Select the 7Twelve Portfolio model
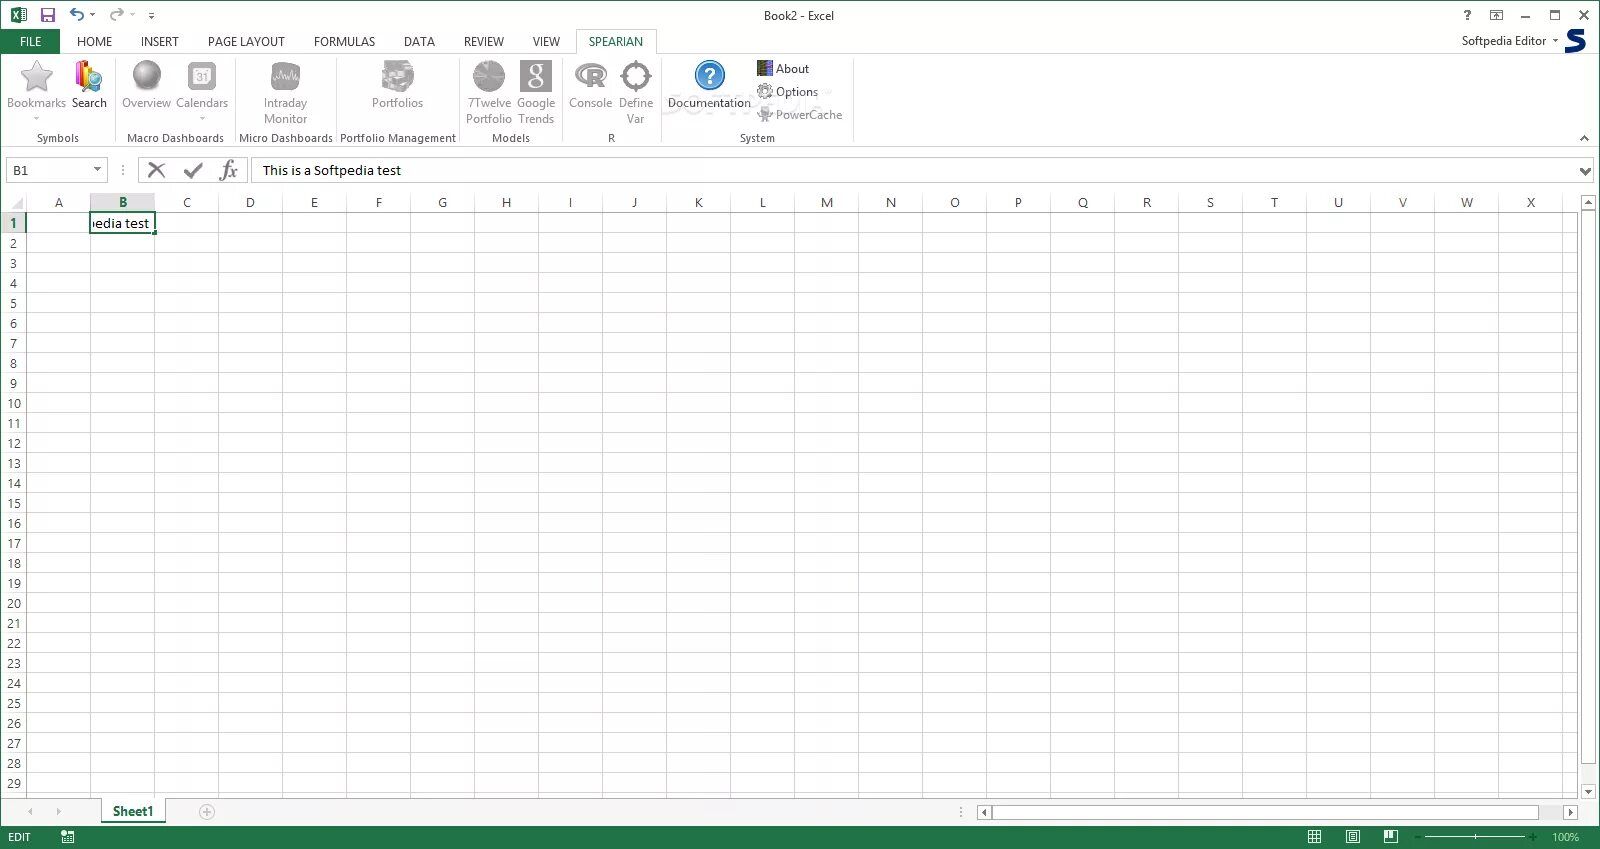Image resolution: width=1600 pixels, height=849 pixels. click(489, 77)
